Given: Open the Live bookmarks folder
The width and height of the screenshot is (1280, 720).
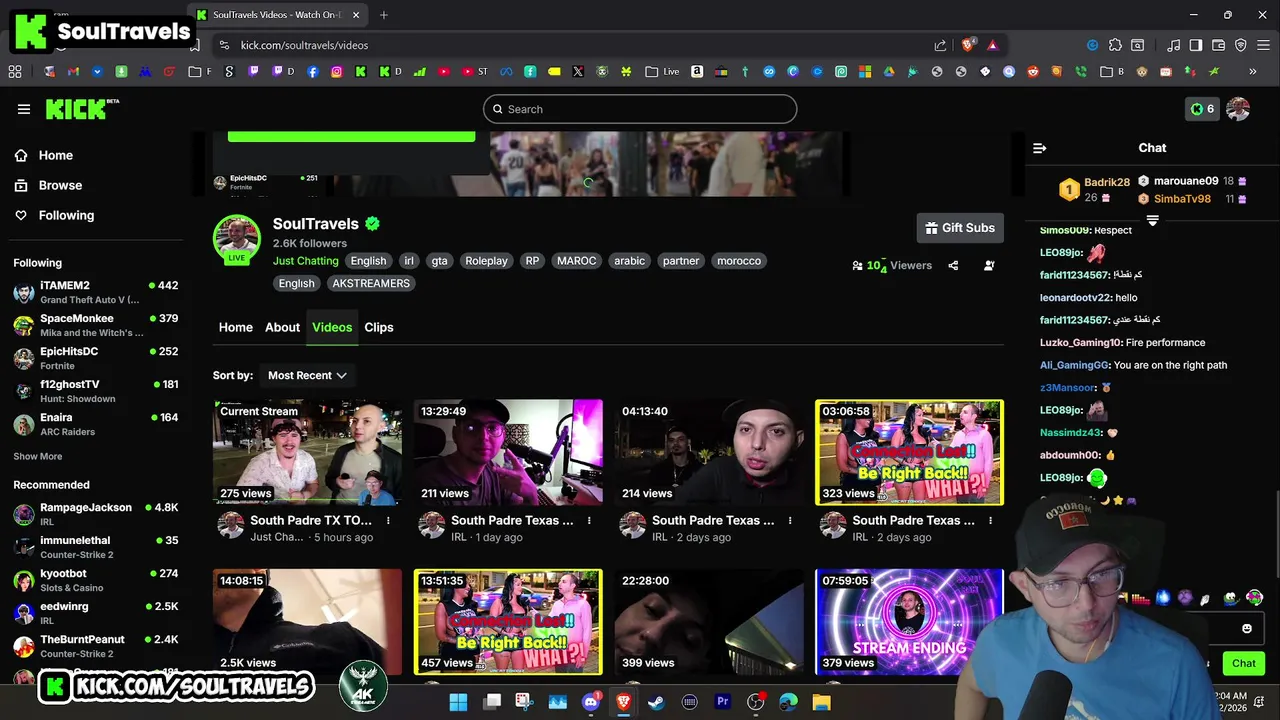Looking at the screenshot, I should [662, 72].
